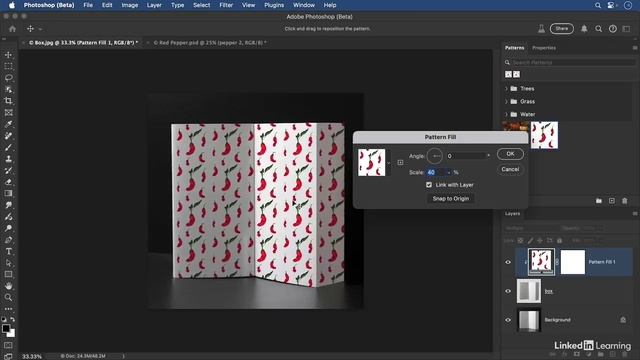640x360 pixels.
Task: Select the Box.jpg document tab
Action: pos(83,42)
